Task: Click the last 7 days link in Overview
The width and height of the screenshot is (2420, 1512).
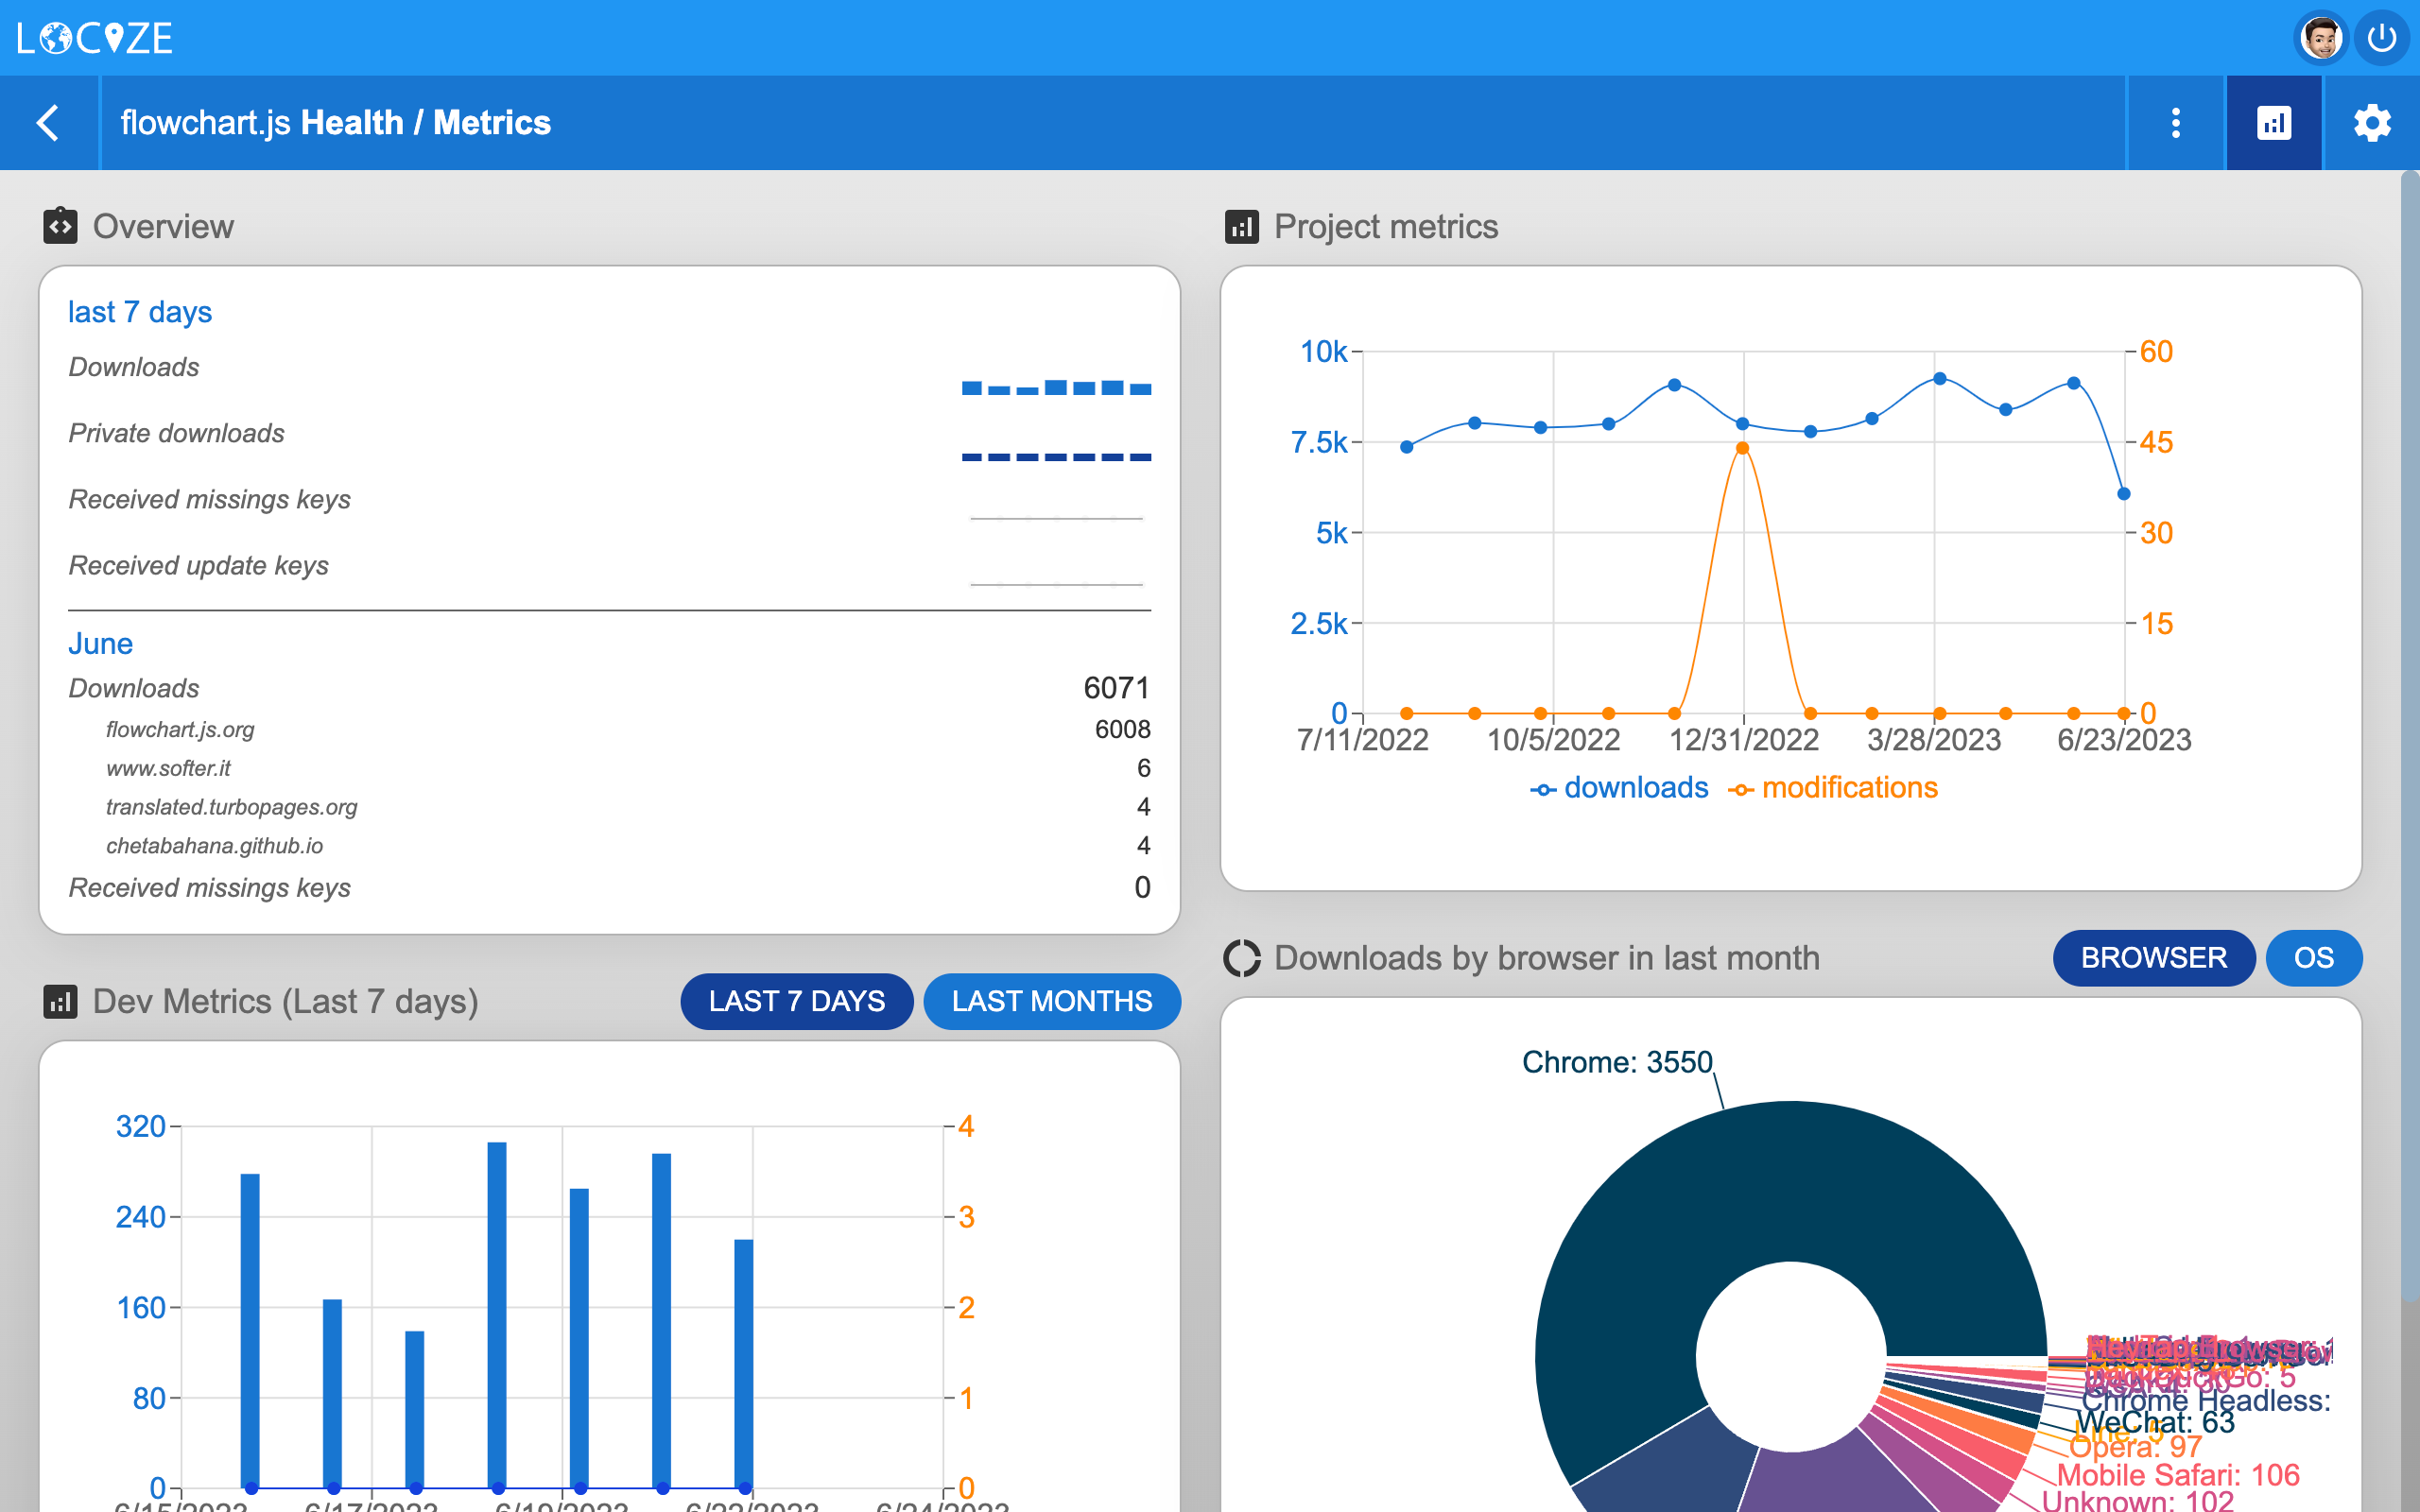Action: point(139,311)
